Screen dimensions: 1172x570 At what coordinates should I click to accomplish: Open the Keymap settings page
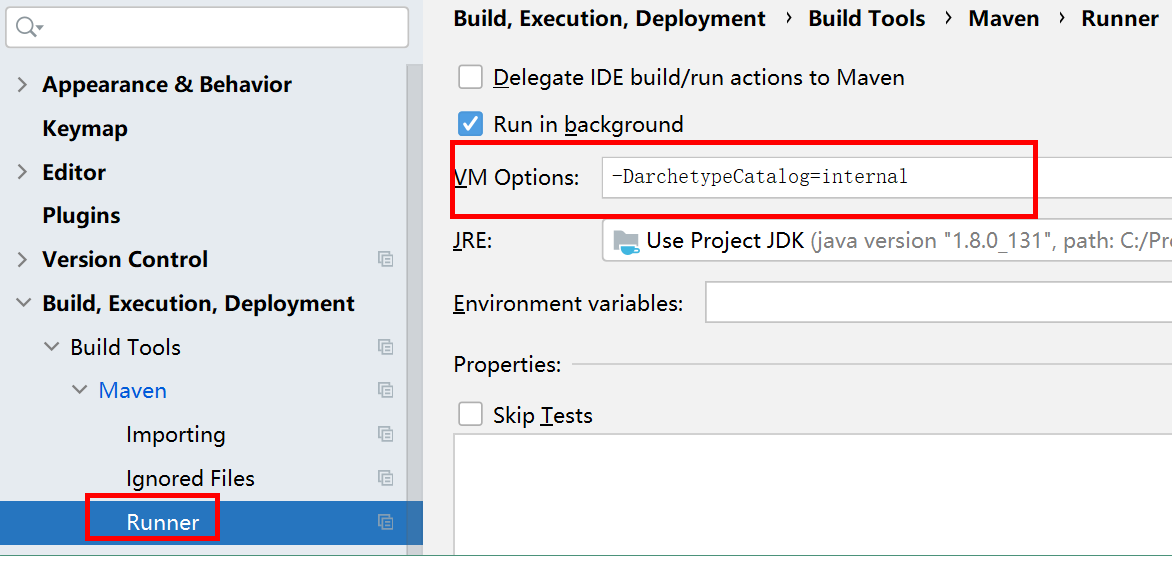[x=85, y=129]
